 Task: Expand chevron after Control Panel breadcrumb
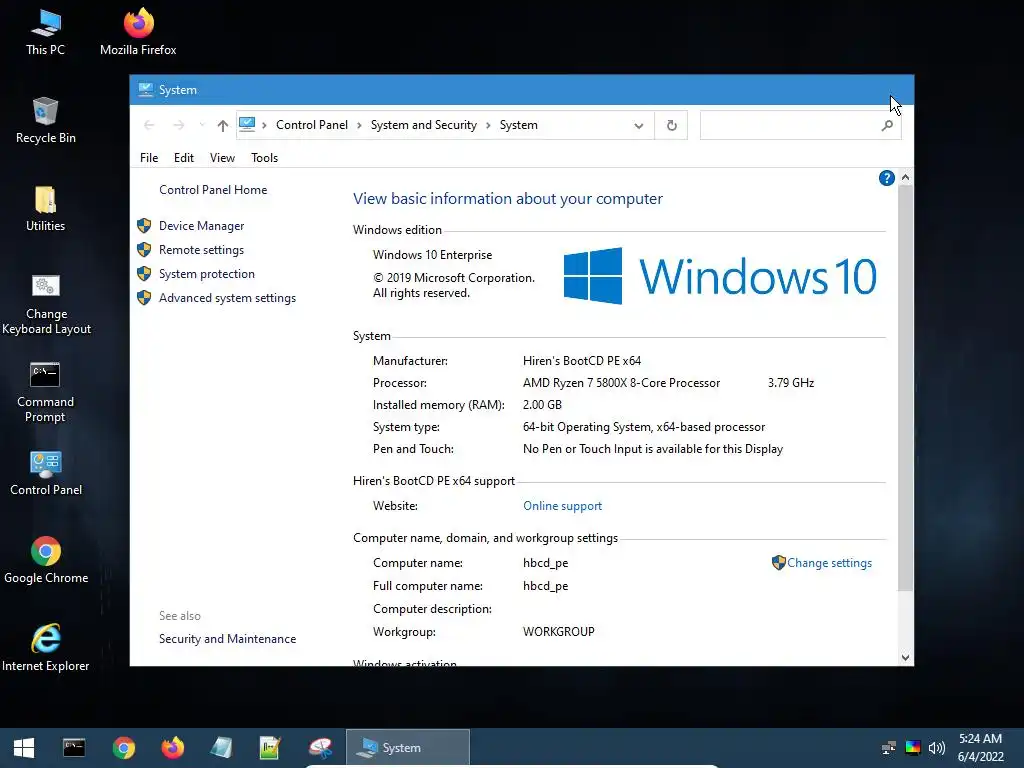point(359,125)
